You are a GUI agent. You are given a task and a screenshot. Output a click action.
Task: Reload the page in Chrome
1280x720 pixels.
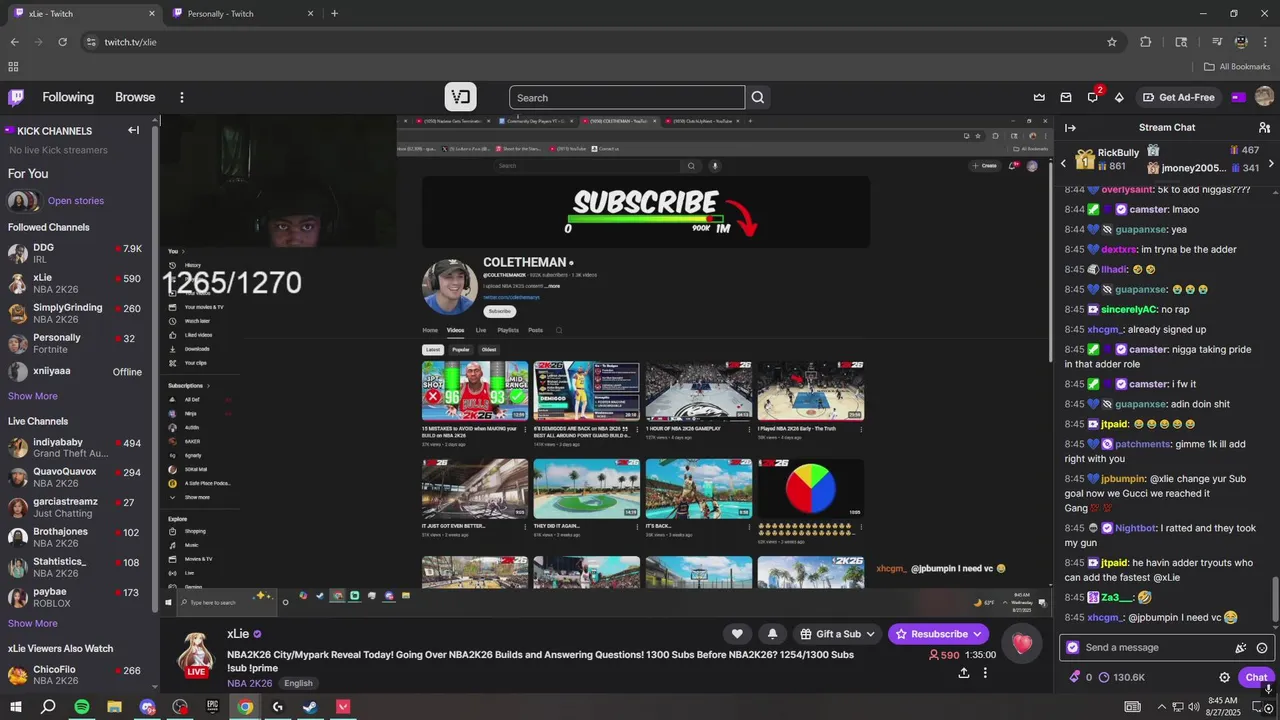[x=63, y=42]
